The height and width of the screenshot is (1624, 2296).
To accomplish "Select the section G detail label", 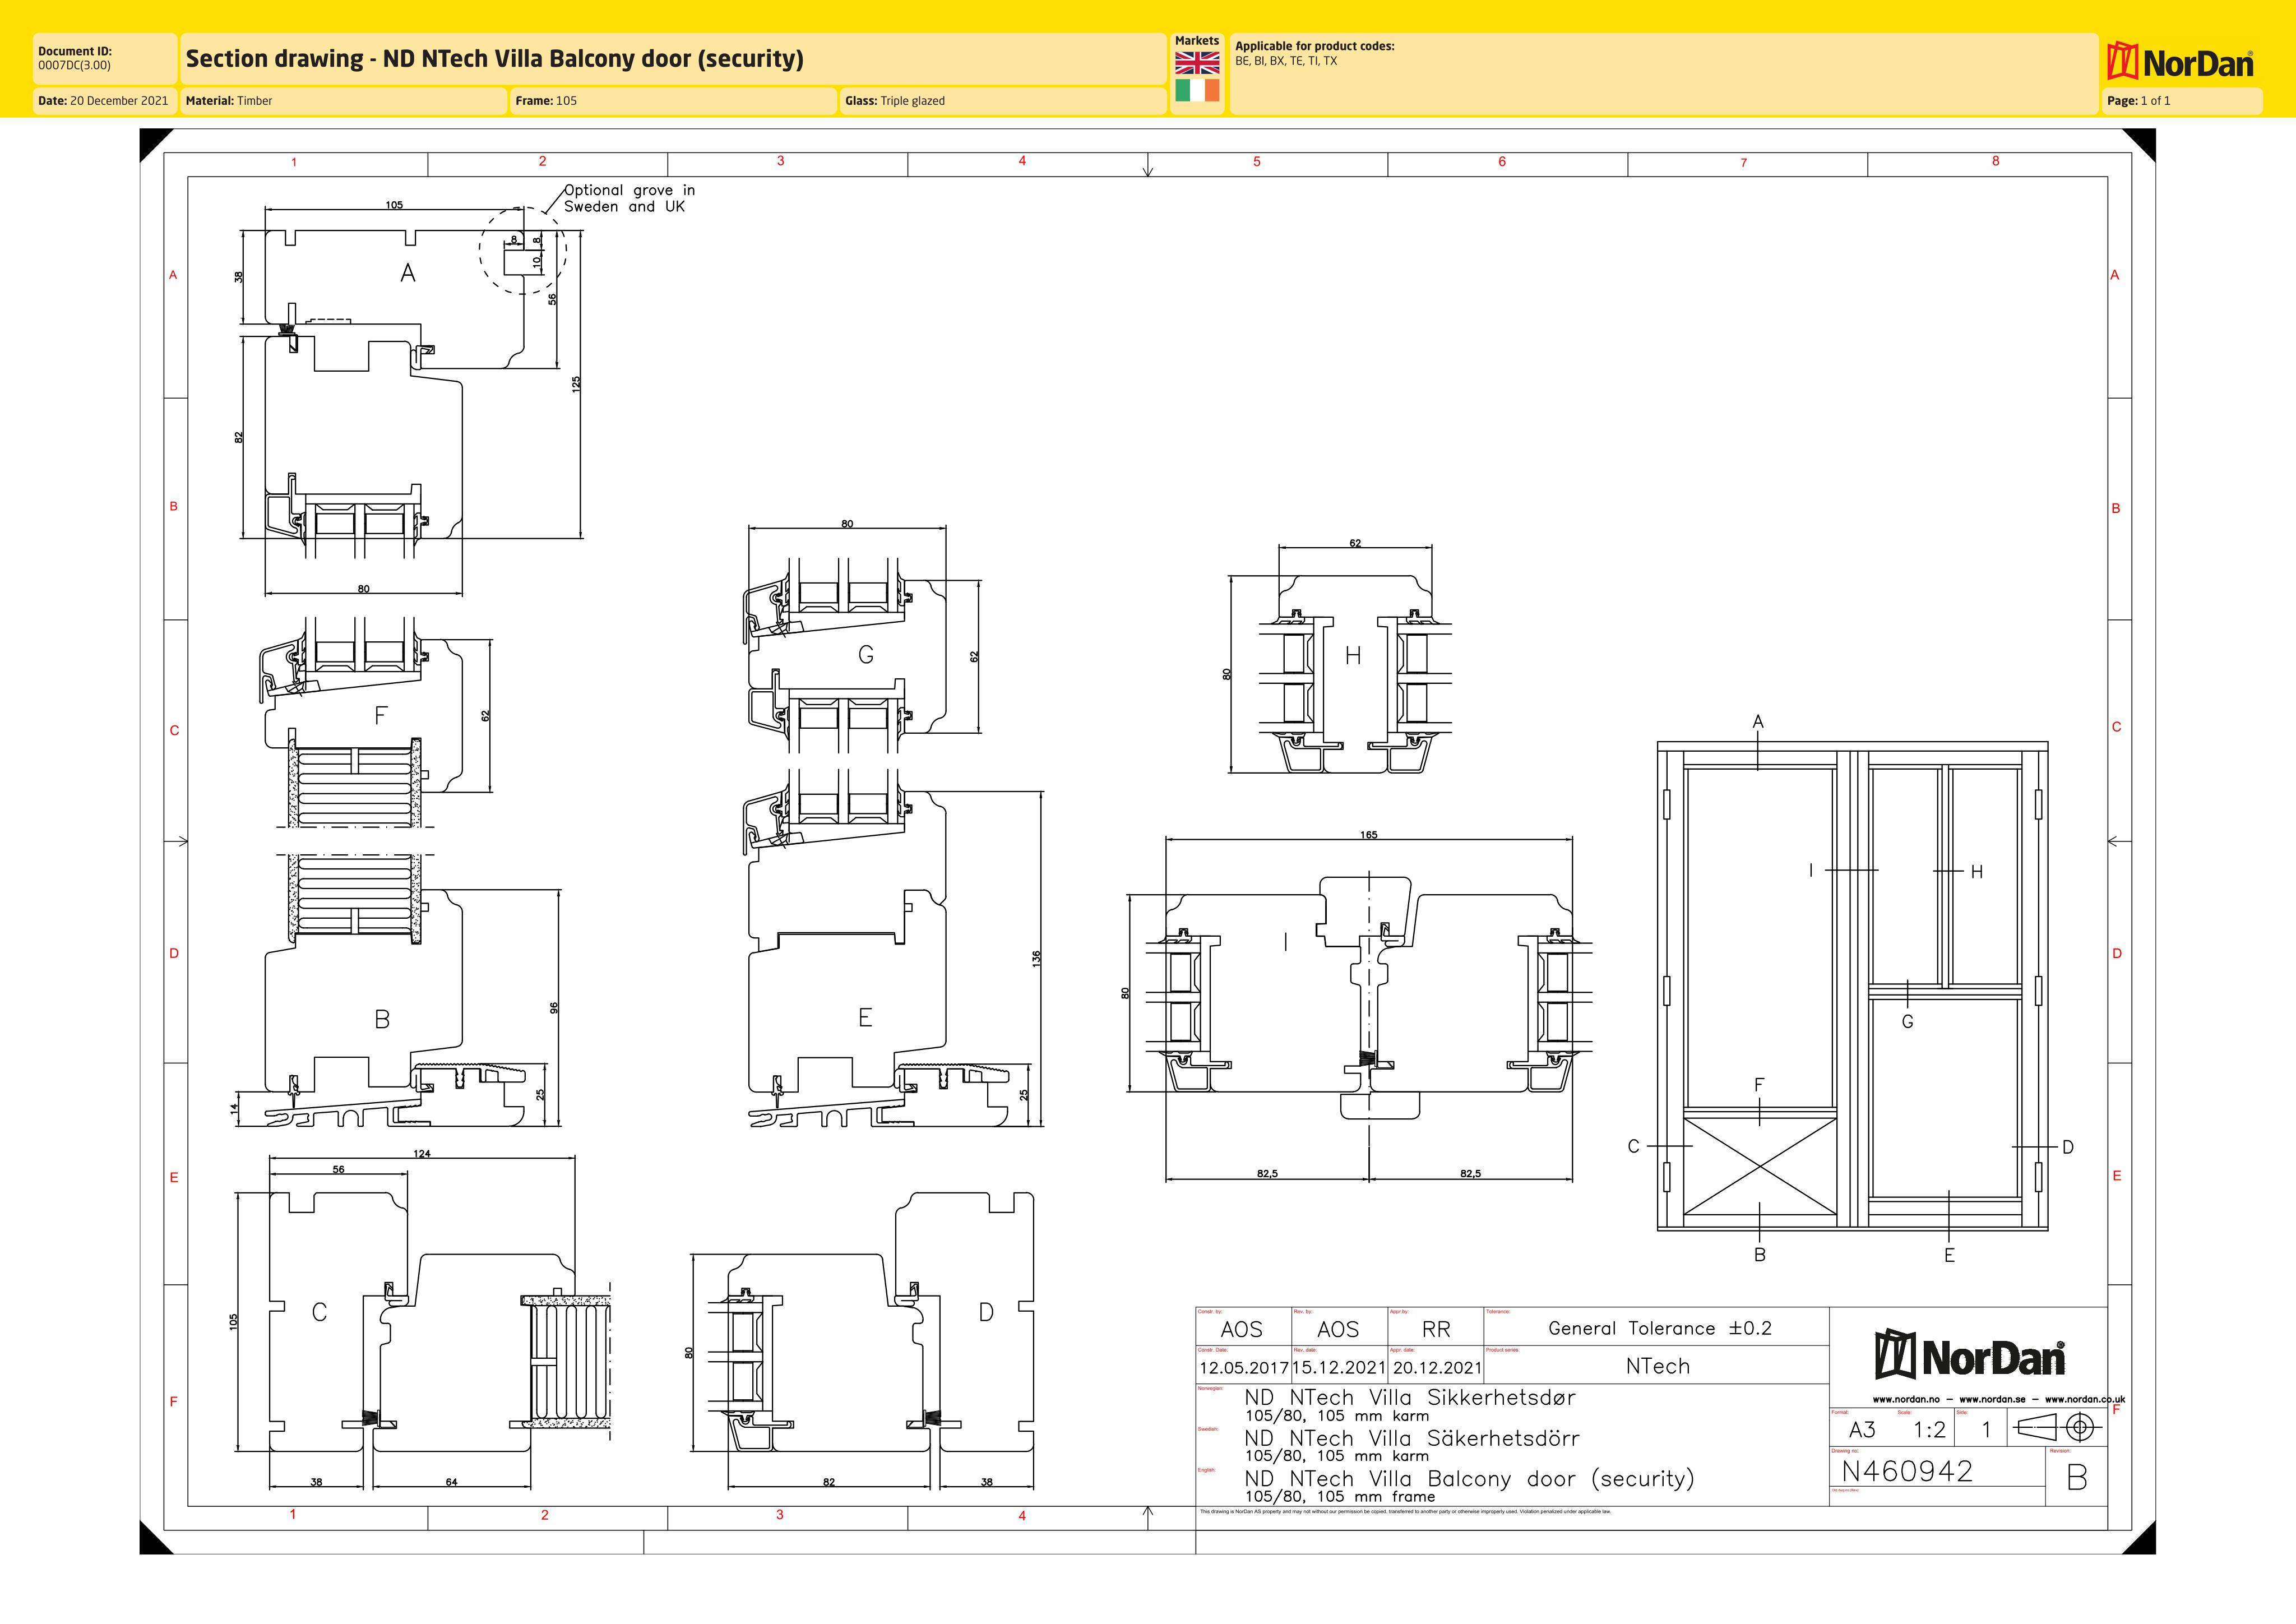I will coord(866,654).
